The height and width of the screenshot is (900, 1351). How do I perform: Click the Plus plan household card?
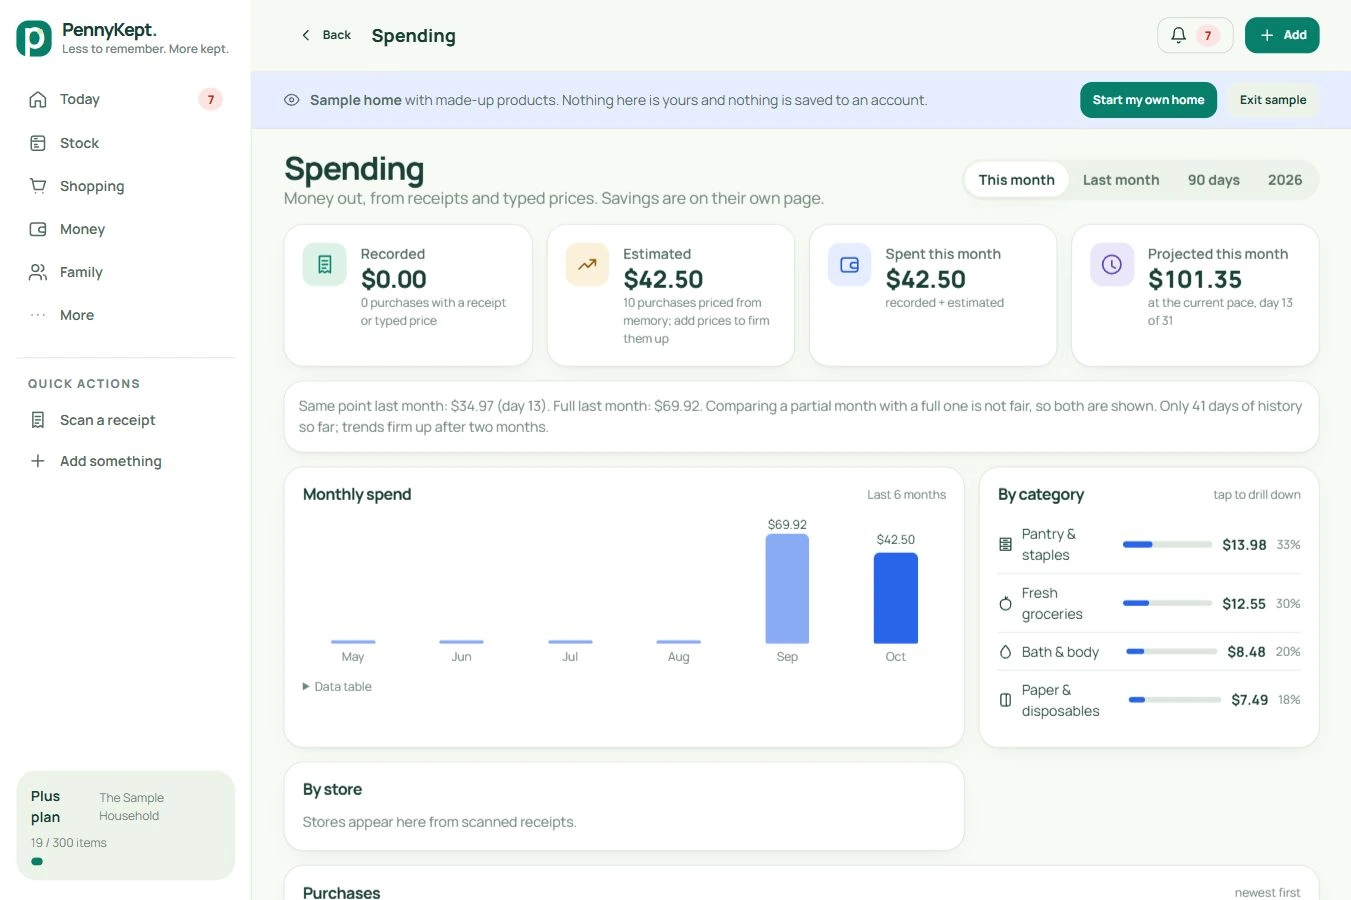click(x=125, y=825)
